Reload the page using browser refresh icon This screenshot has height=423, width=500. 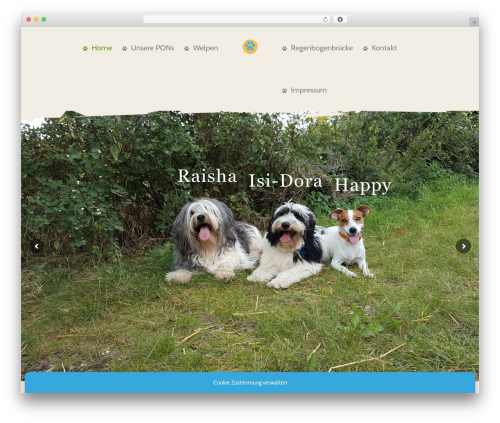click(325, 19)
